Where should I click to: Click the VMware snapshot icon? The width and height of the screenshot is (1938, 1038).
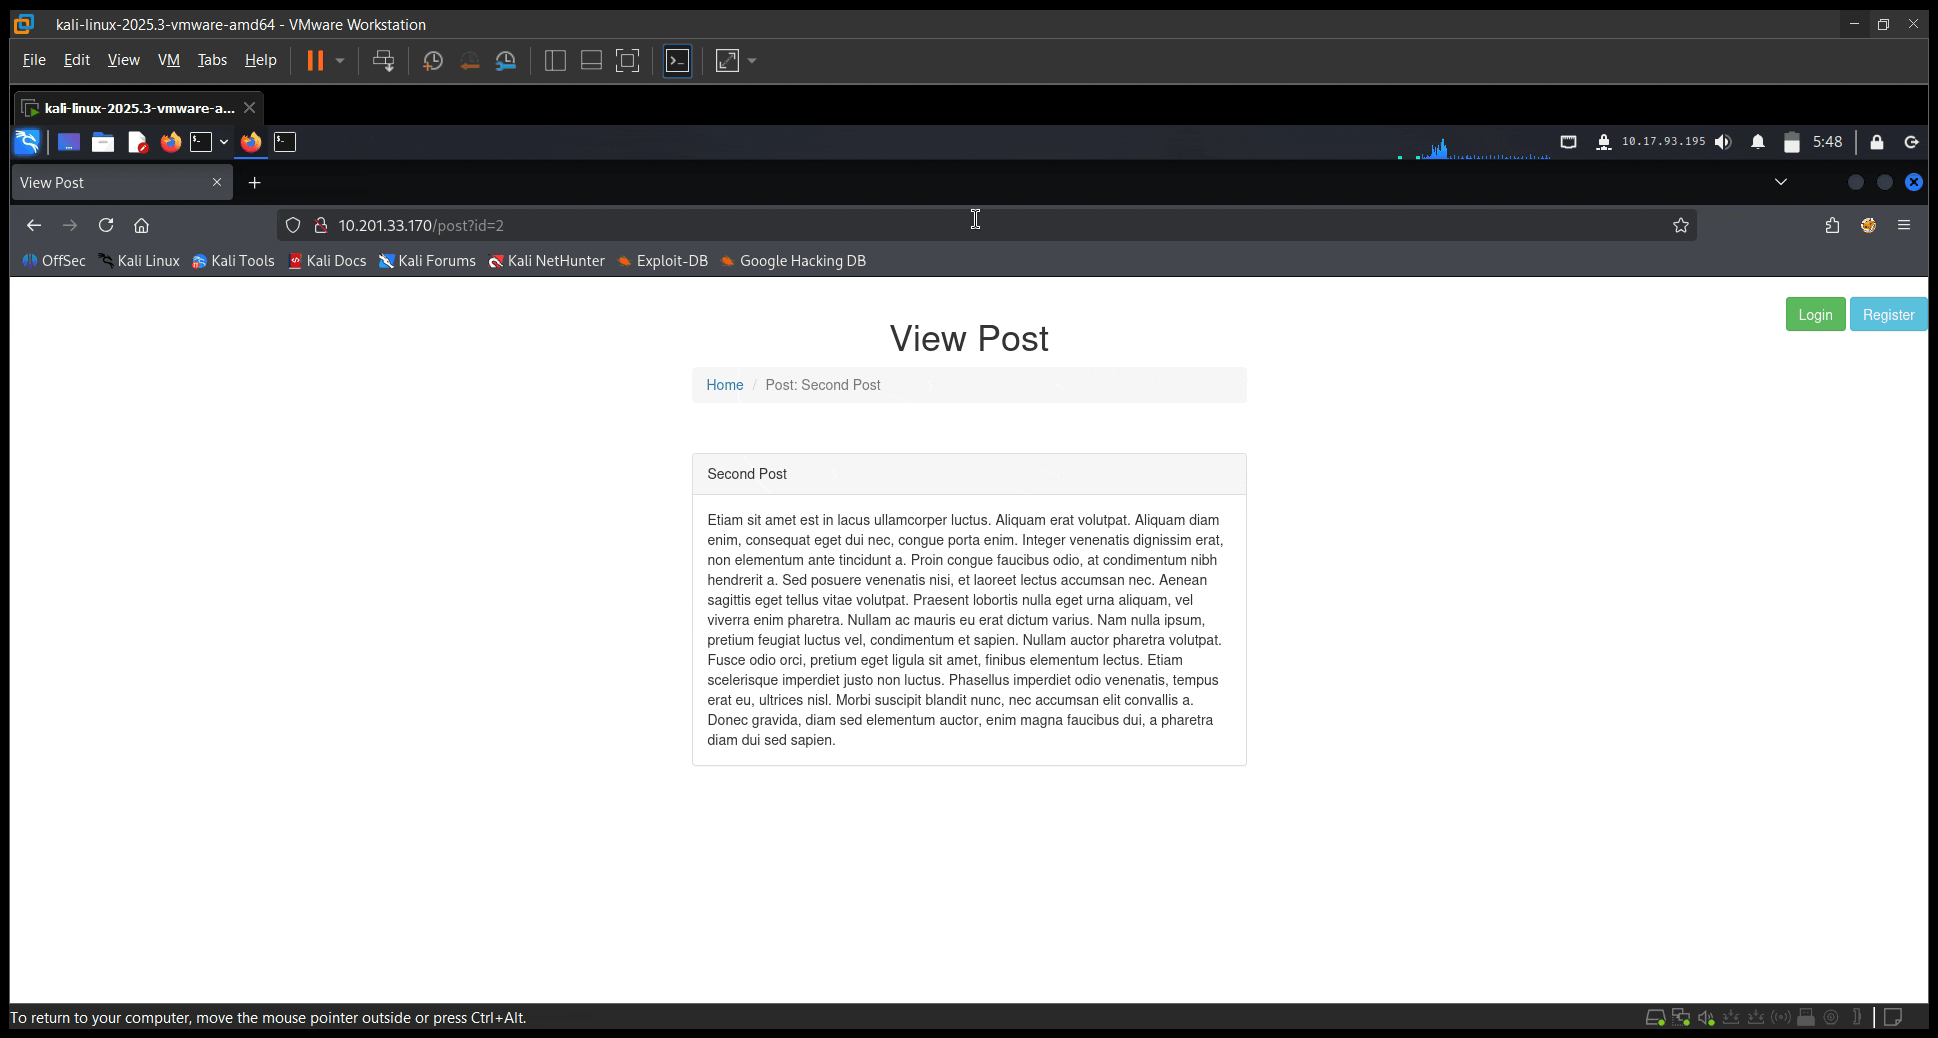click(433, 61)
